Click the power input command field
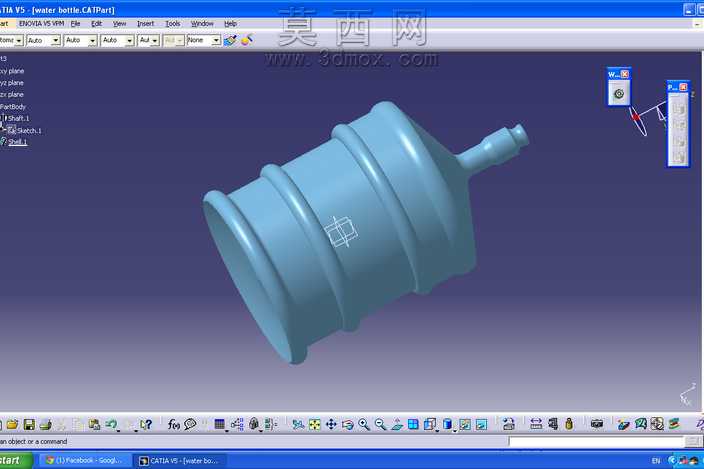Screen dimensions: 704x469 [596, 442]
